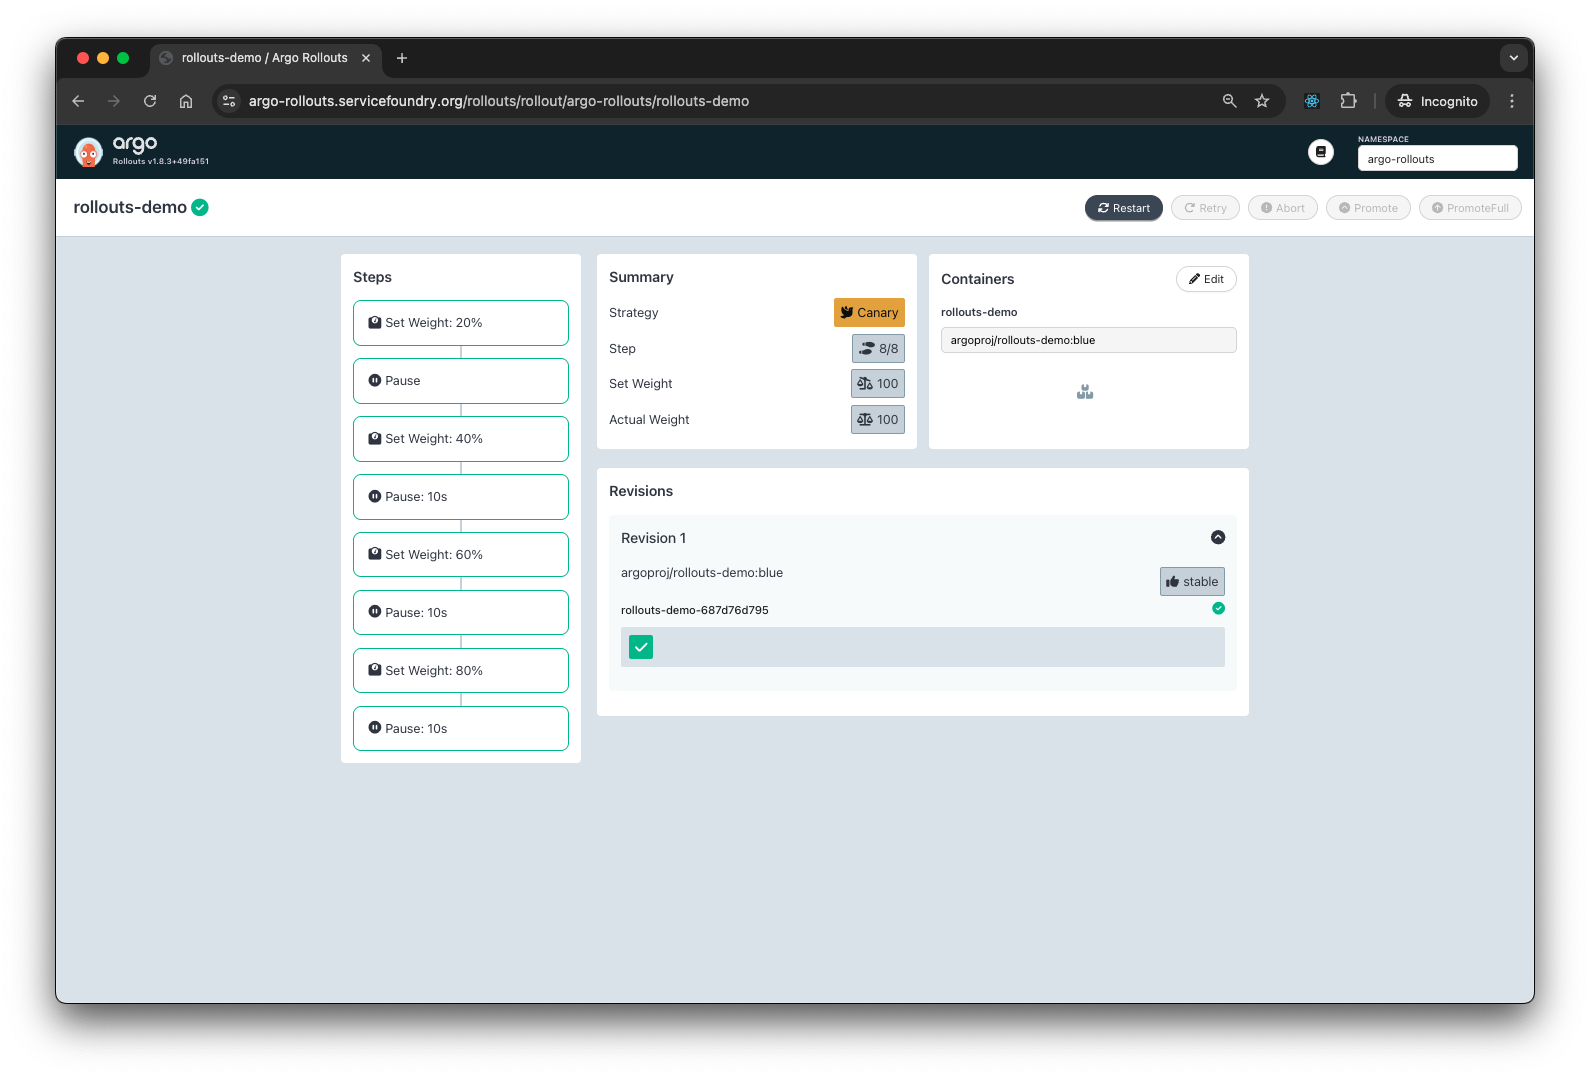Select the indefinite Pause step
The image size is (1590, 1077).
(x=461, y=381)
